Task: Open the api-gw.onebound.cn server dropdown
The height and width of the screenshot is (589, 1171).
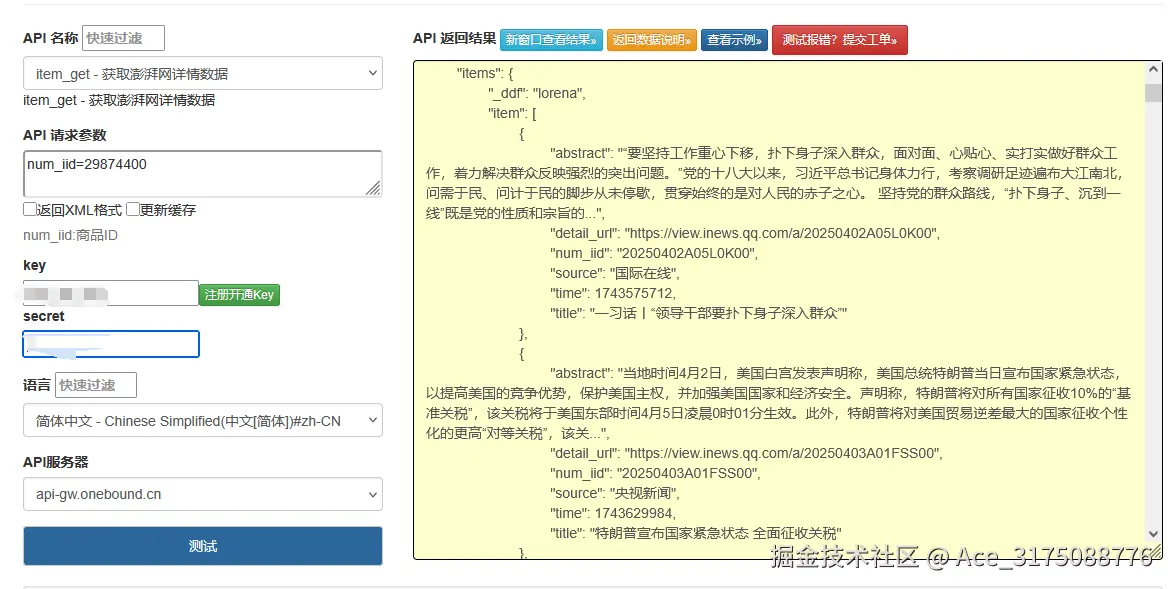Action: (202, 494)
